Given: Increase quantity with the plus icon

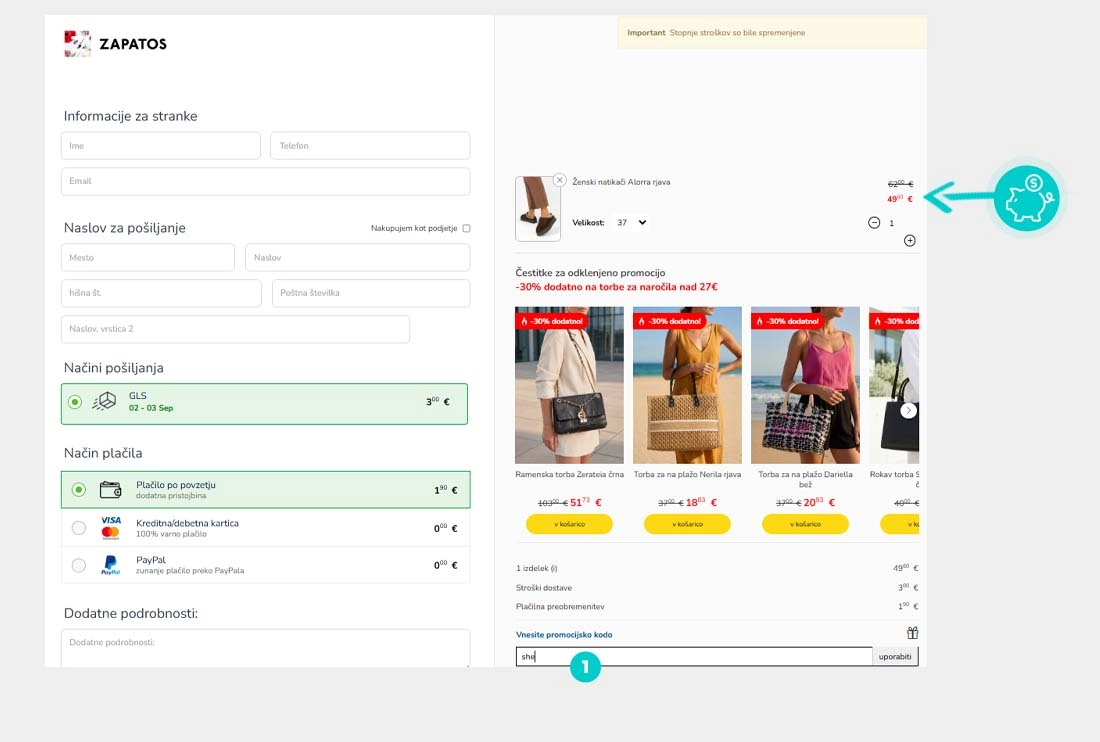Looking at the screenshot, I should pyautogui.click(x=909, y=241).
